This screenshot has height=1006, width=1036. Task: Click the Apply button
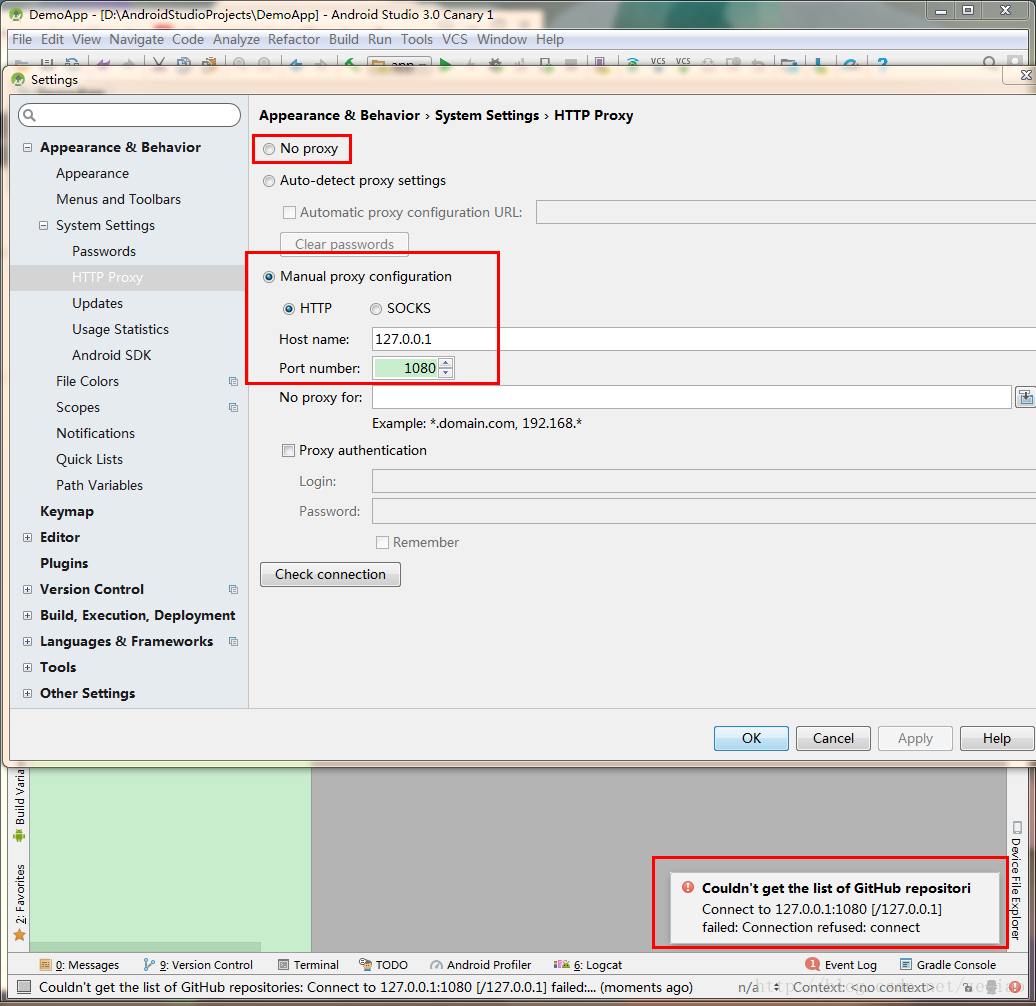click(915, 738)
